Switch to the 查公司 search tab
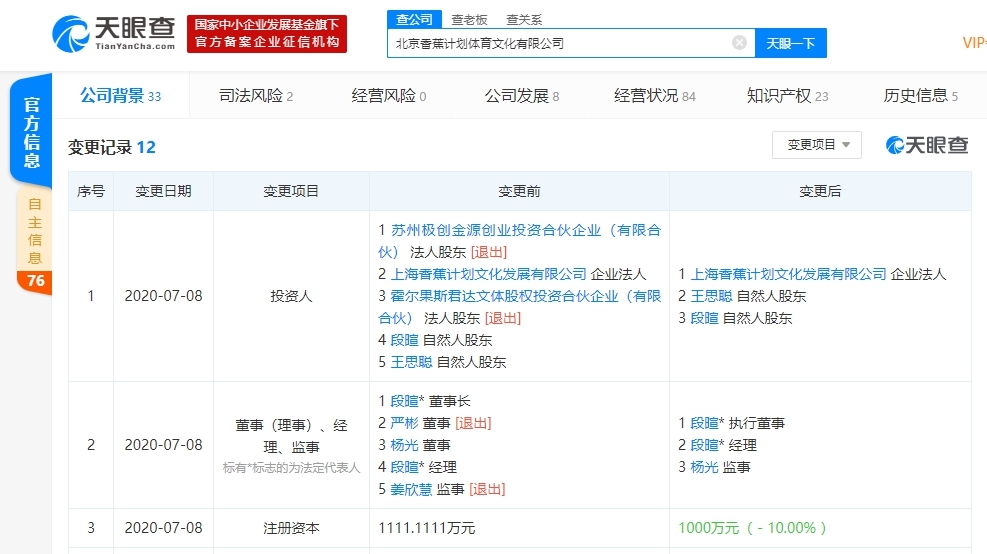This screenshot has height=554, width=987. pyautogui.click(x=414, y=19)
